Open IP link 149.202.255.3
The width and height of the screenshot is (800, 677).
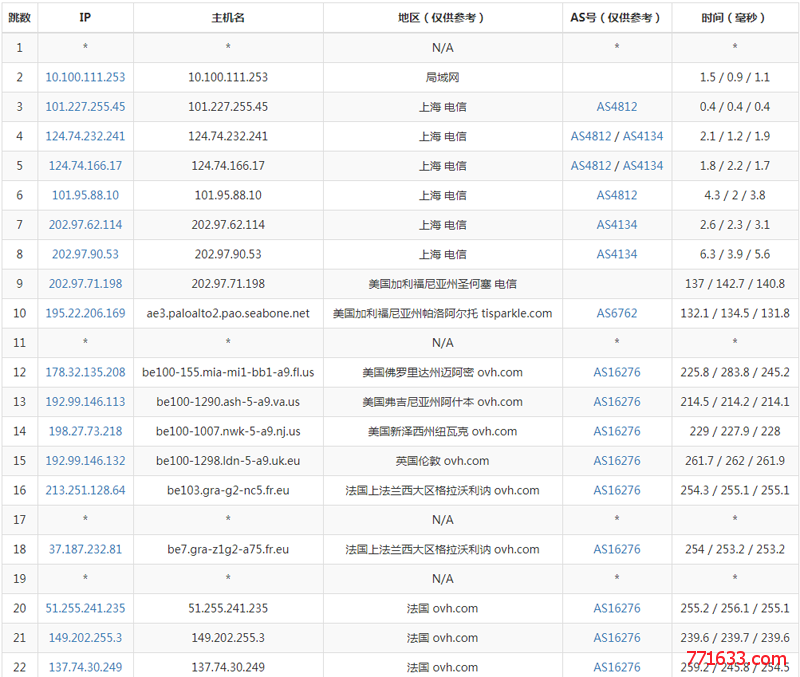[x=85, y=638]
